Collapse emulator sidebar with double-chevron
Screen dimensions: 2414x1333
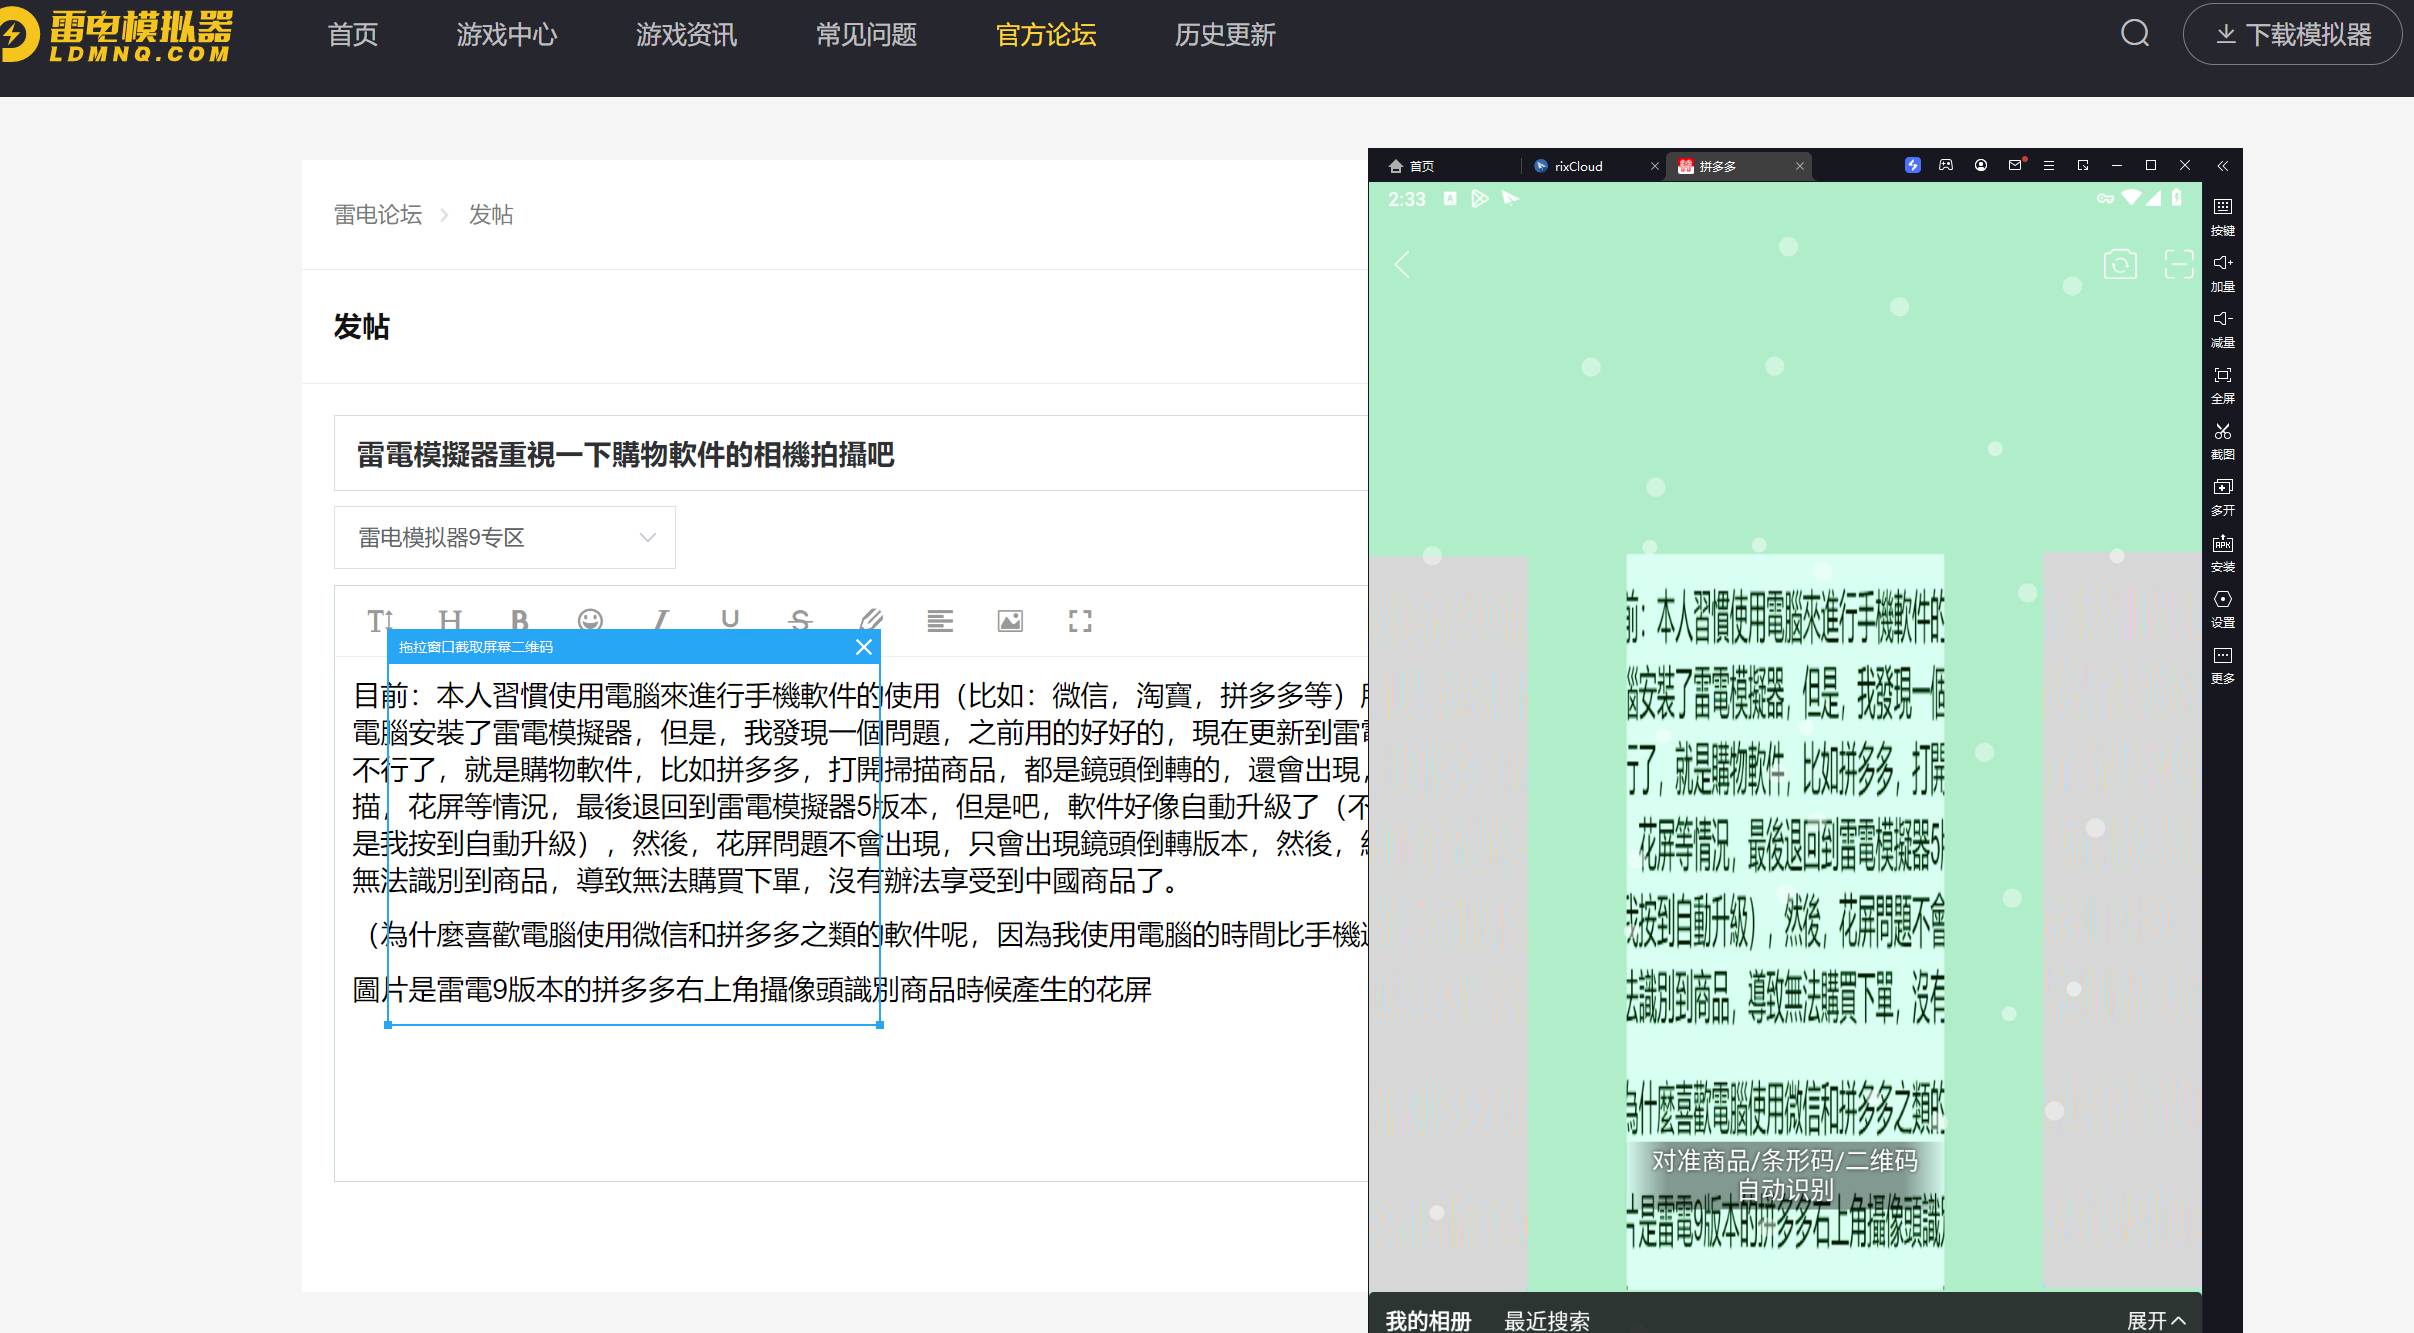(x=2222, y=166)
